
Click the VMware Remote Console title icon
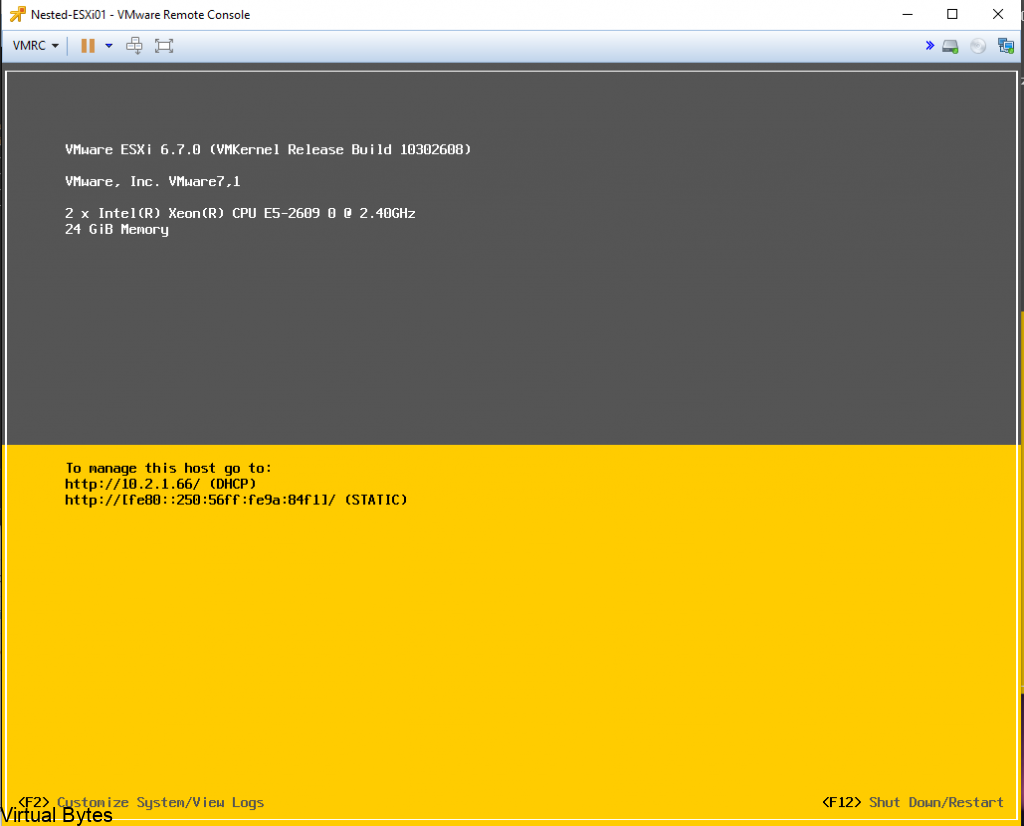[x=18, y=14]
